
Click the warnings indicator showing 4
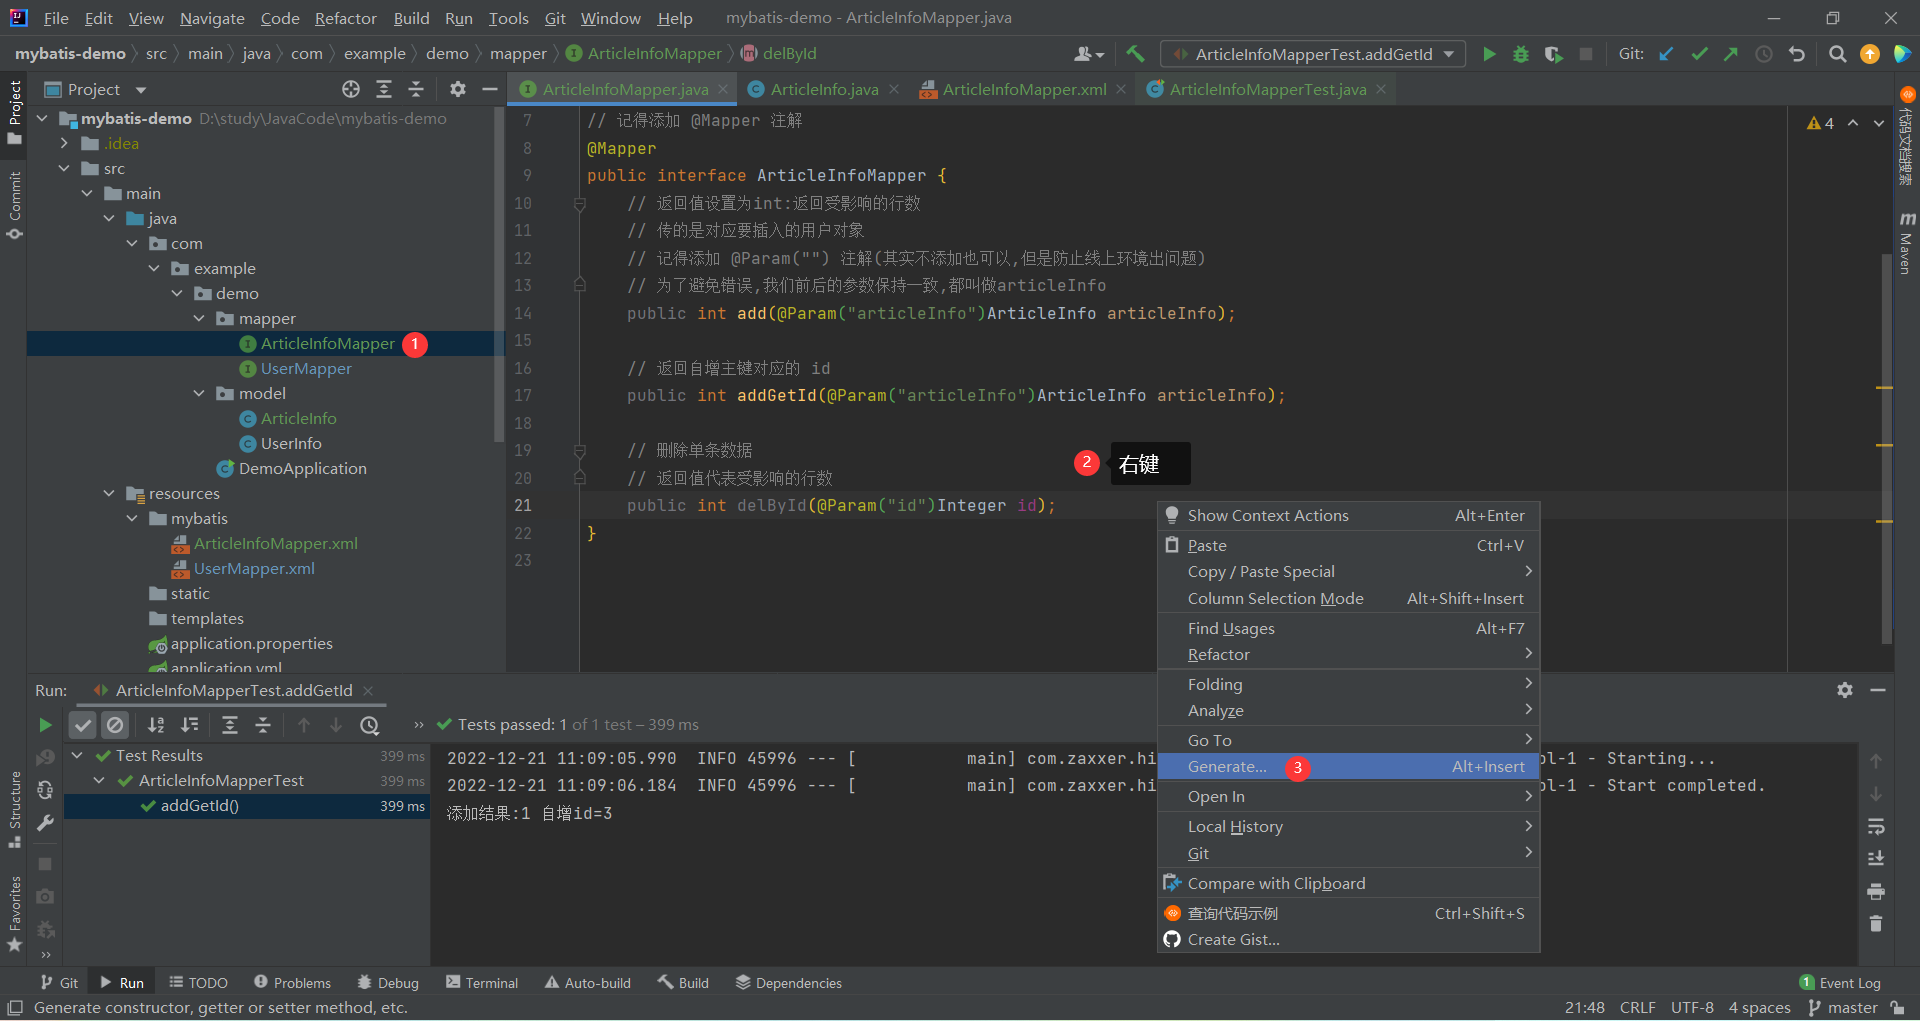[1820, 123]
